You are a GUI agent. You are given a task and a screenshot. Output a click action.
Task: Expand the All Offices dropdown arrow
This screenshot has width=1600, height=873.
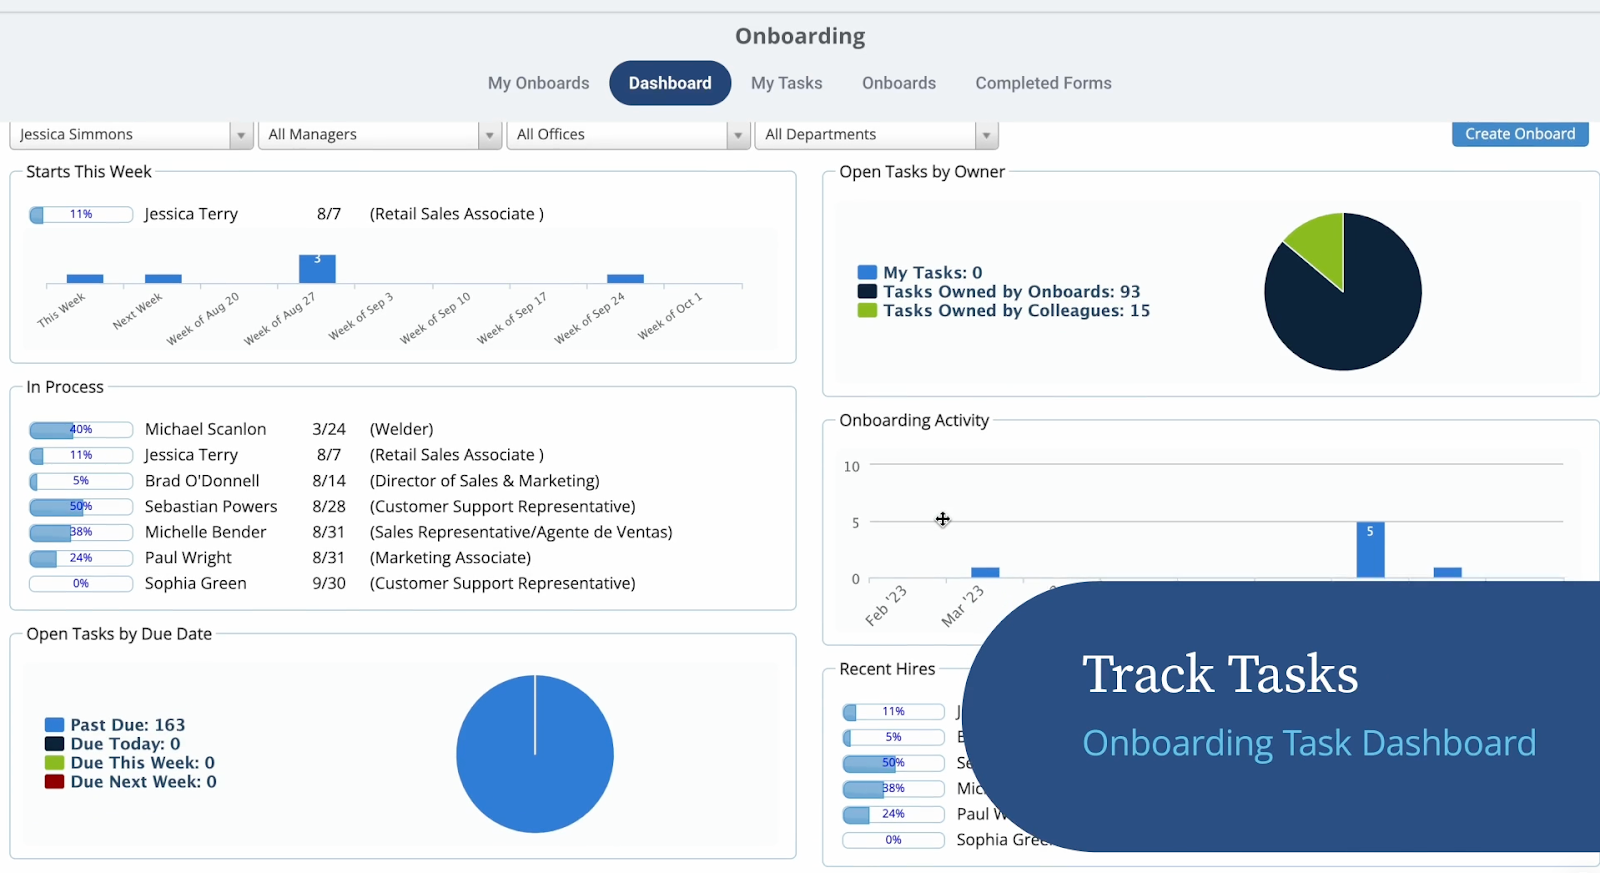coord(739,135)
